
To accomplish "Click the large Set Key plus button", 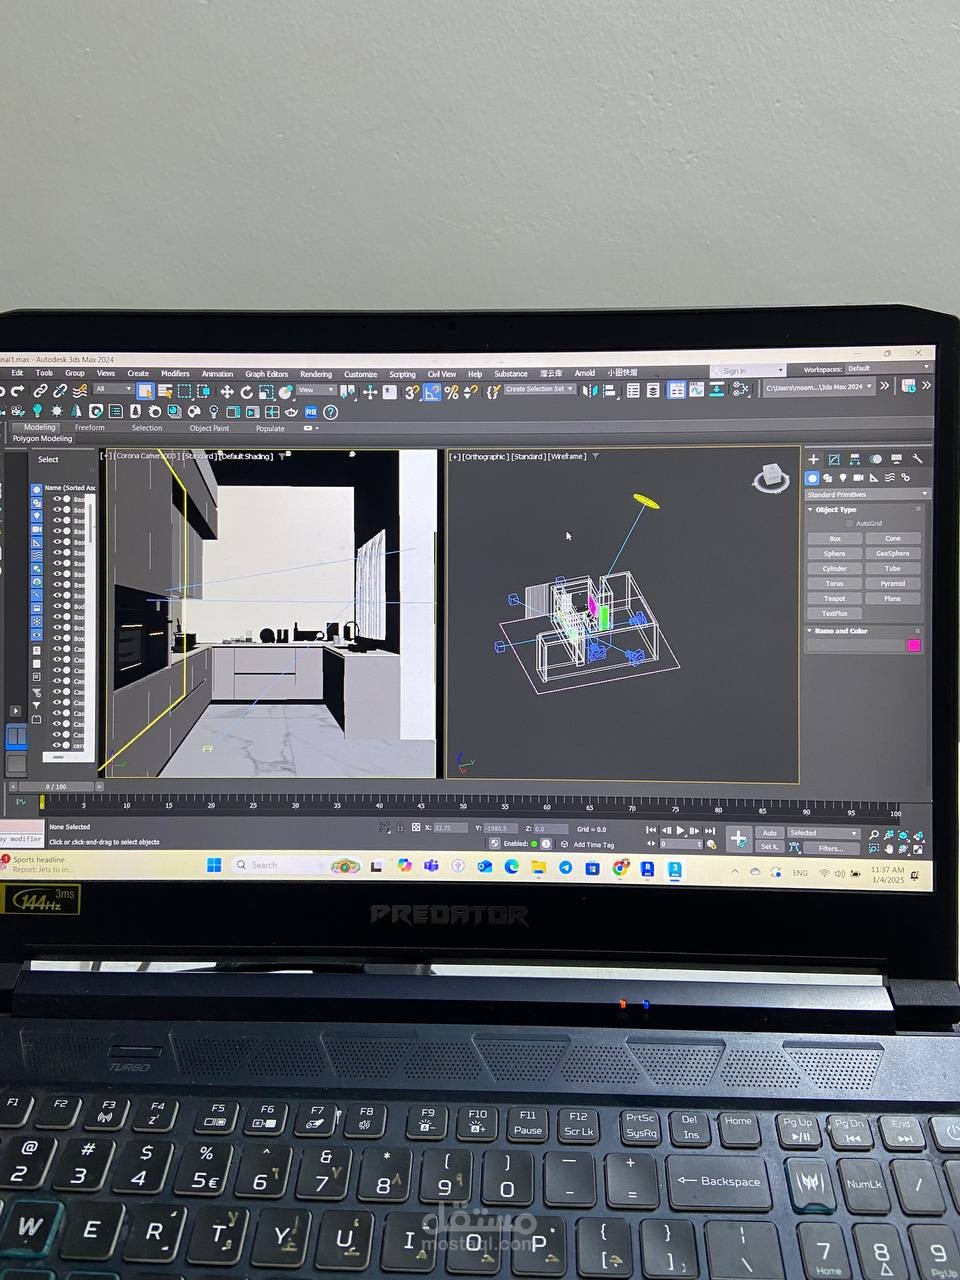I will [x=739, y=839].
